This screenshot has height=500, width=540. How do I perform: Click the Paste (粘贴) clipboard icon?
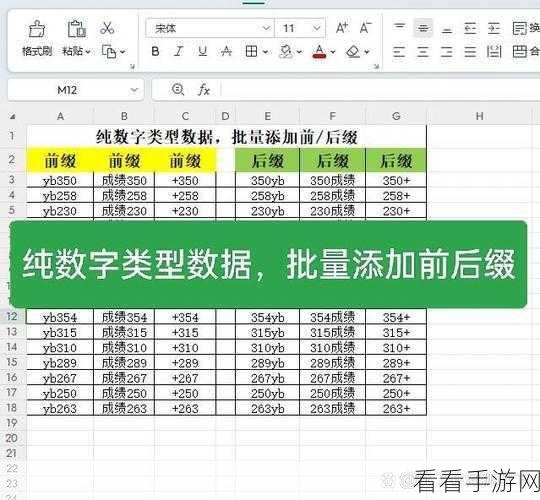pyautogui.click(x=76, y=29)
